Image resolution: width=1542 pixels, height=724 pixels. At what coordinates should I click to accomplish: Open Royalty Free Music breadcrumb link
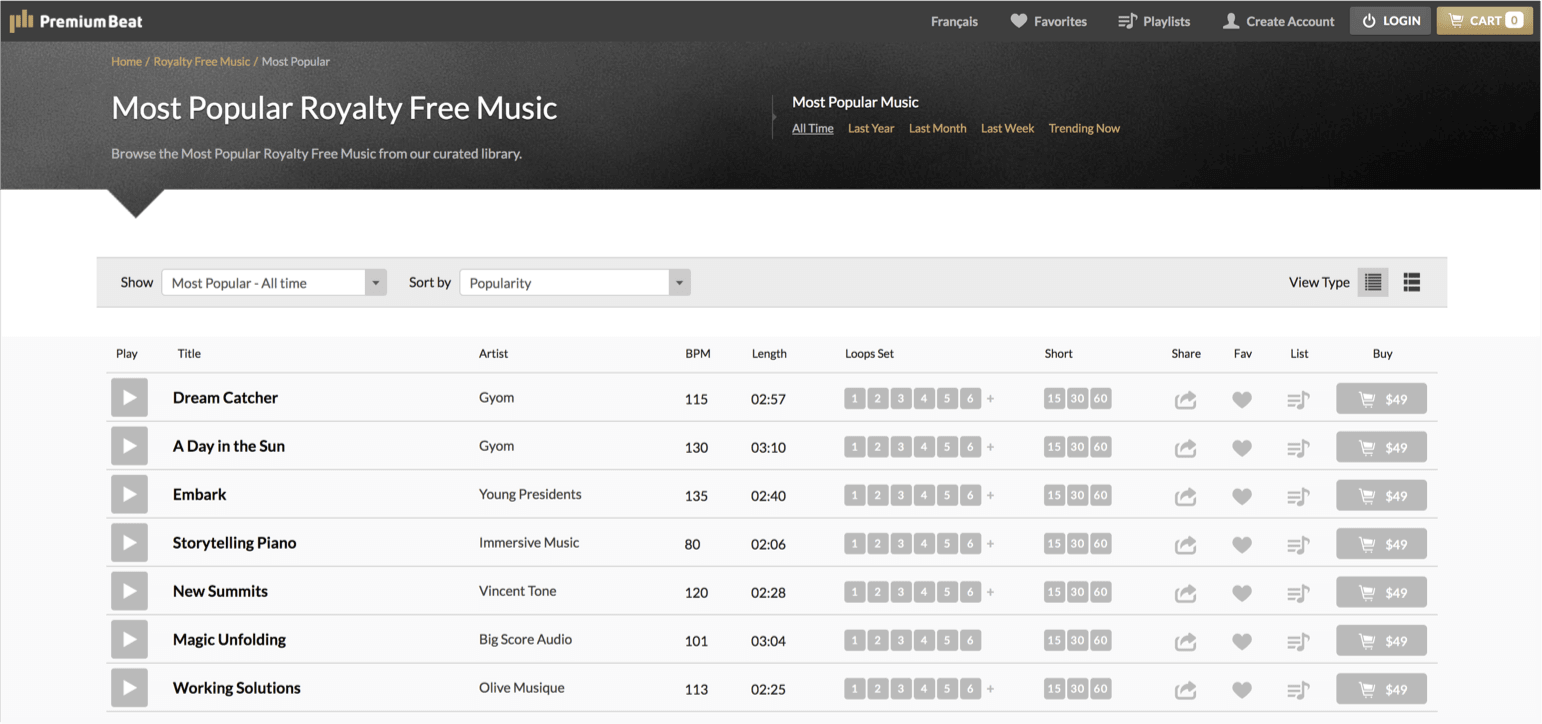(x=202, y=61)
